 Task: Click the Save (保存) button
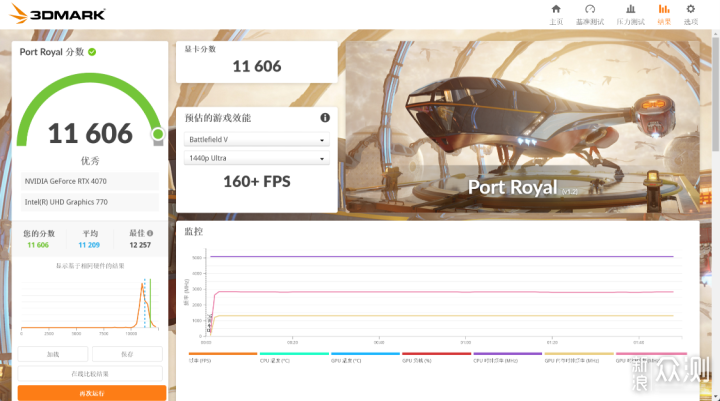127,354
